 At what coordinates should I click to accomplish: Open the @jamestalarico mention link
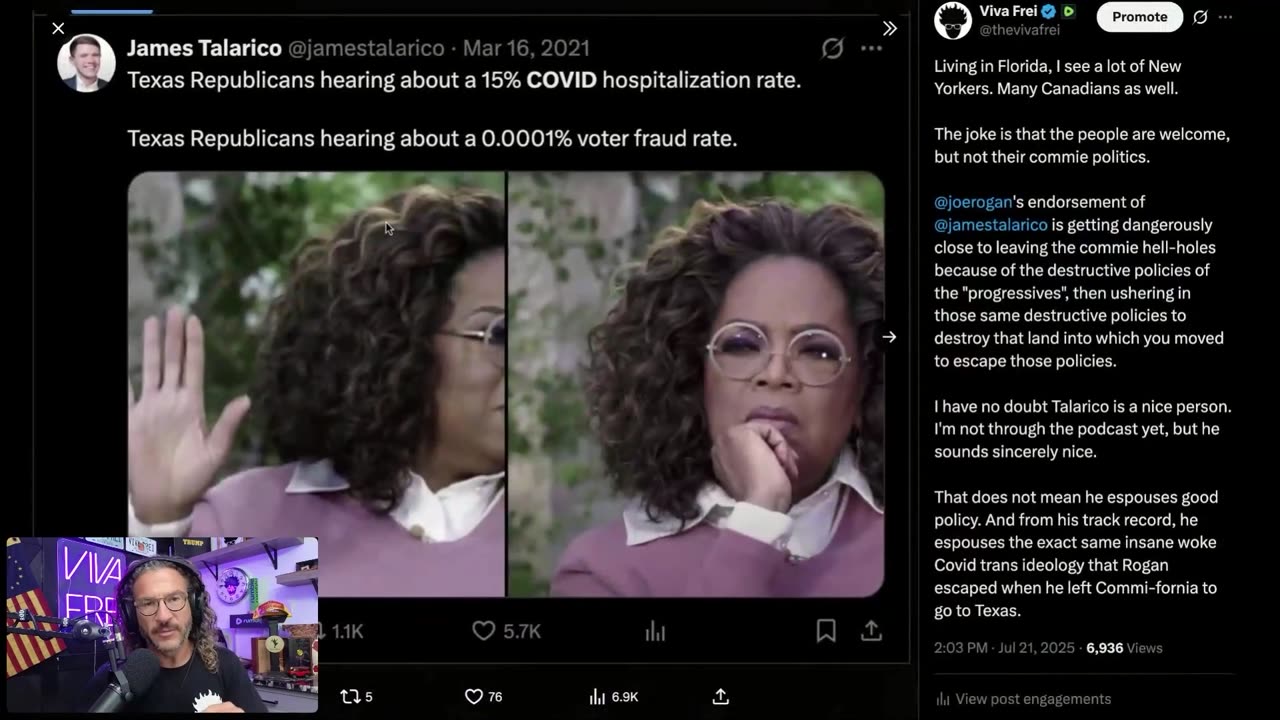click(x=991, y=225)
